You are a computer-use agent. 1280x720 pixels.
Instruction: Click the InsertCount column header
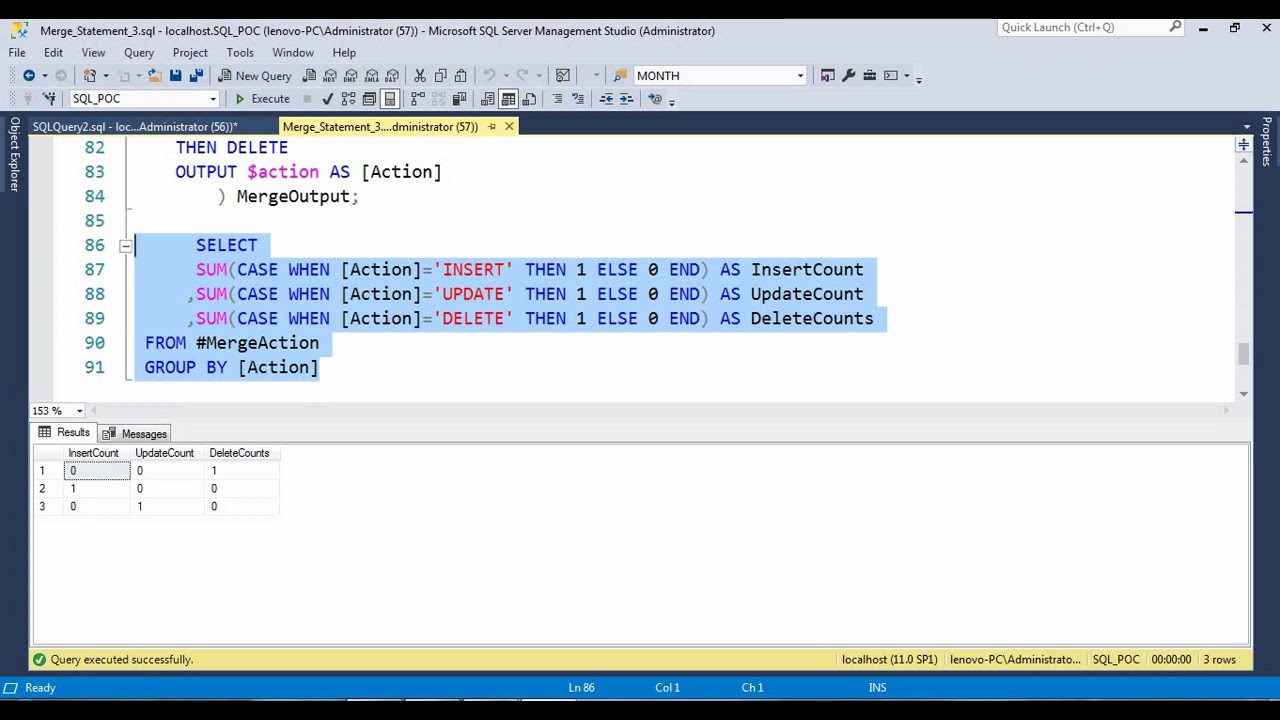[97, 453]
